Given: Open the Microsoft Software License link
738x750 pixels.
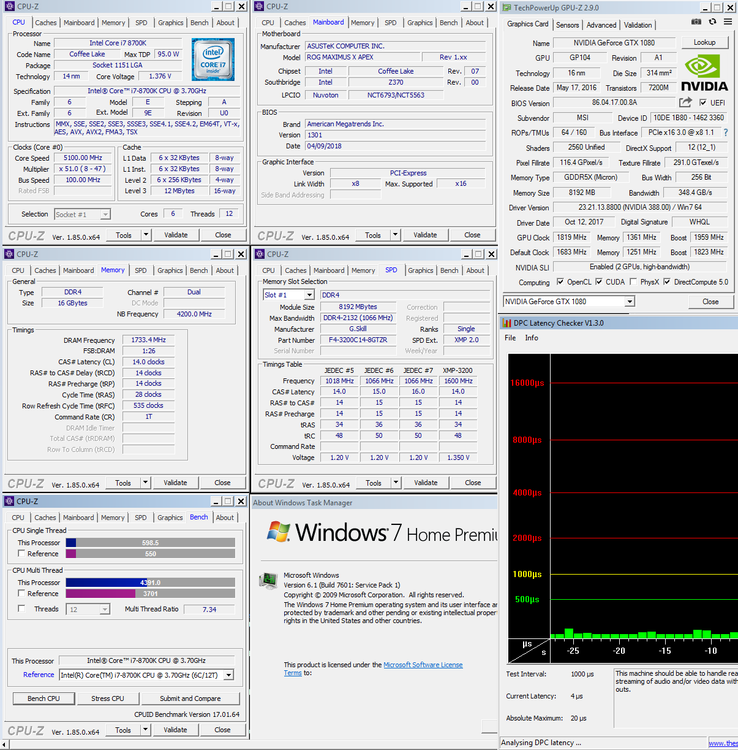Looking at the screenshot, I should click(423, 665).
